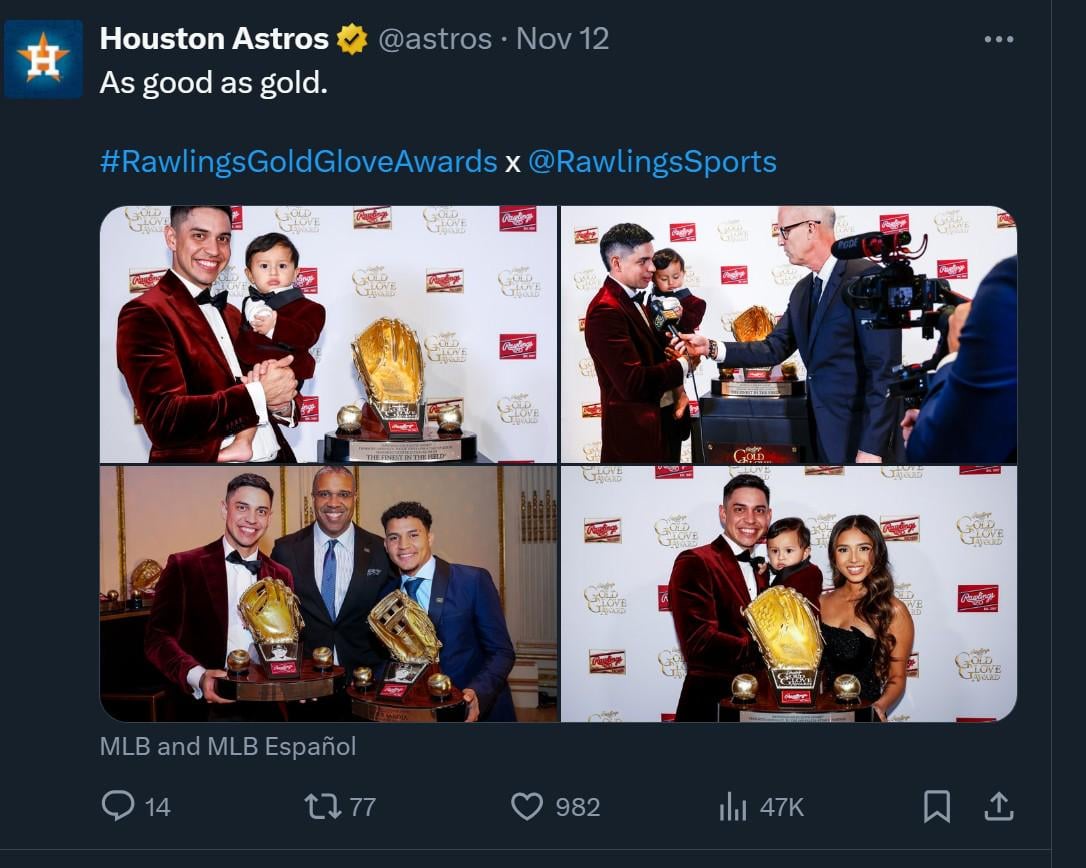
Task: Share the post via share icon
Action: pyautogui.click(x=1000, y=806)
